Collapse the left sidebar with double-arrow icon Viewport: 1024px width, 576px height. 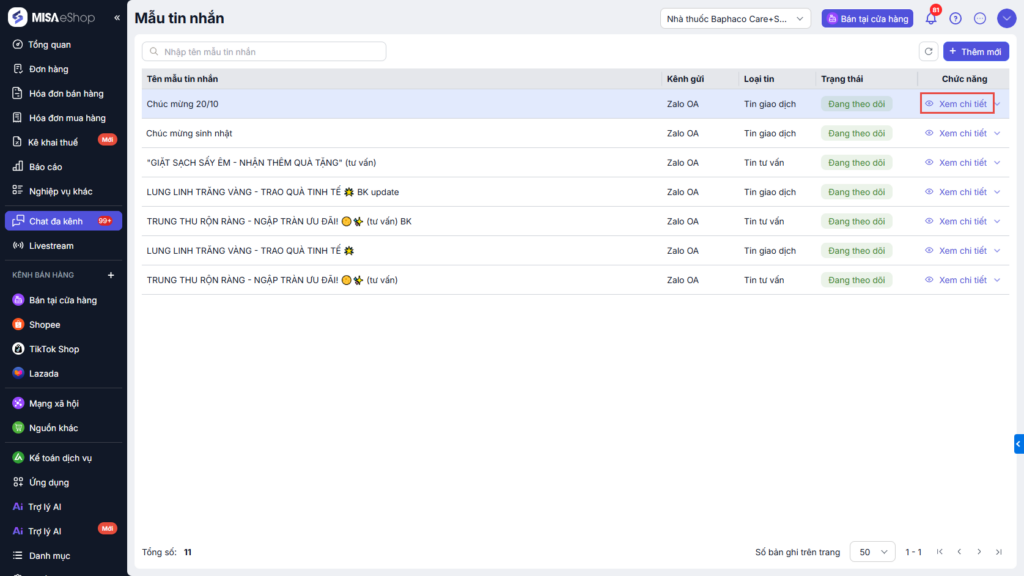pyautogui.click(x=117, y=18)
